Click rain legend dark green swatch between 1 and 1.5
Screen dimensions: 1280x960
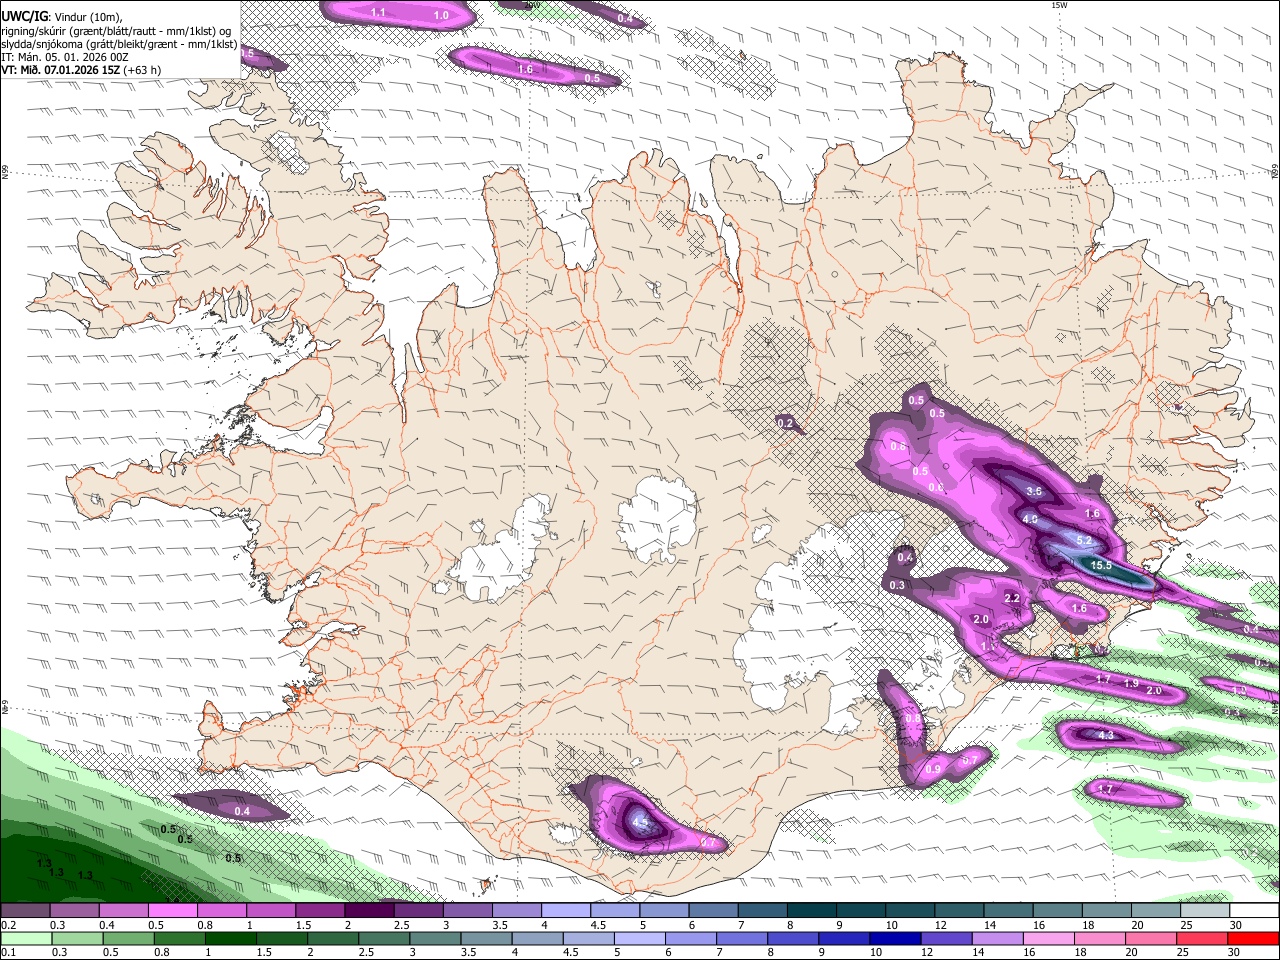click(x=230, y=938)
